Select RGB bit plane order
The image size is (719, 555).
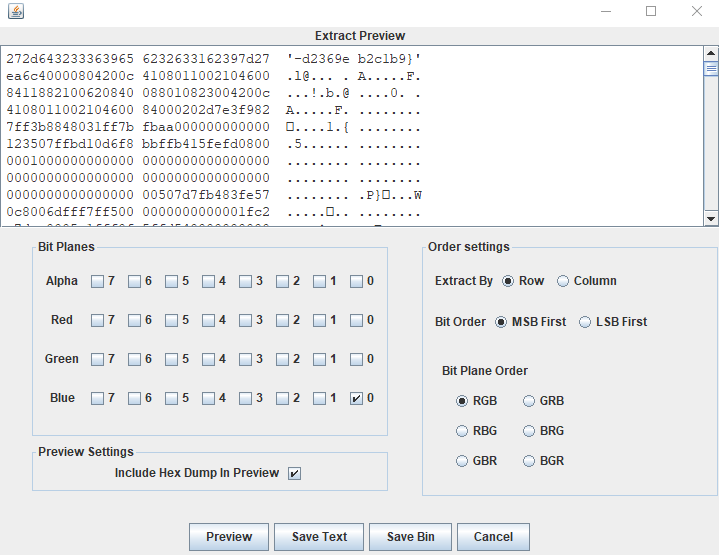462,401
